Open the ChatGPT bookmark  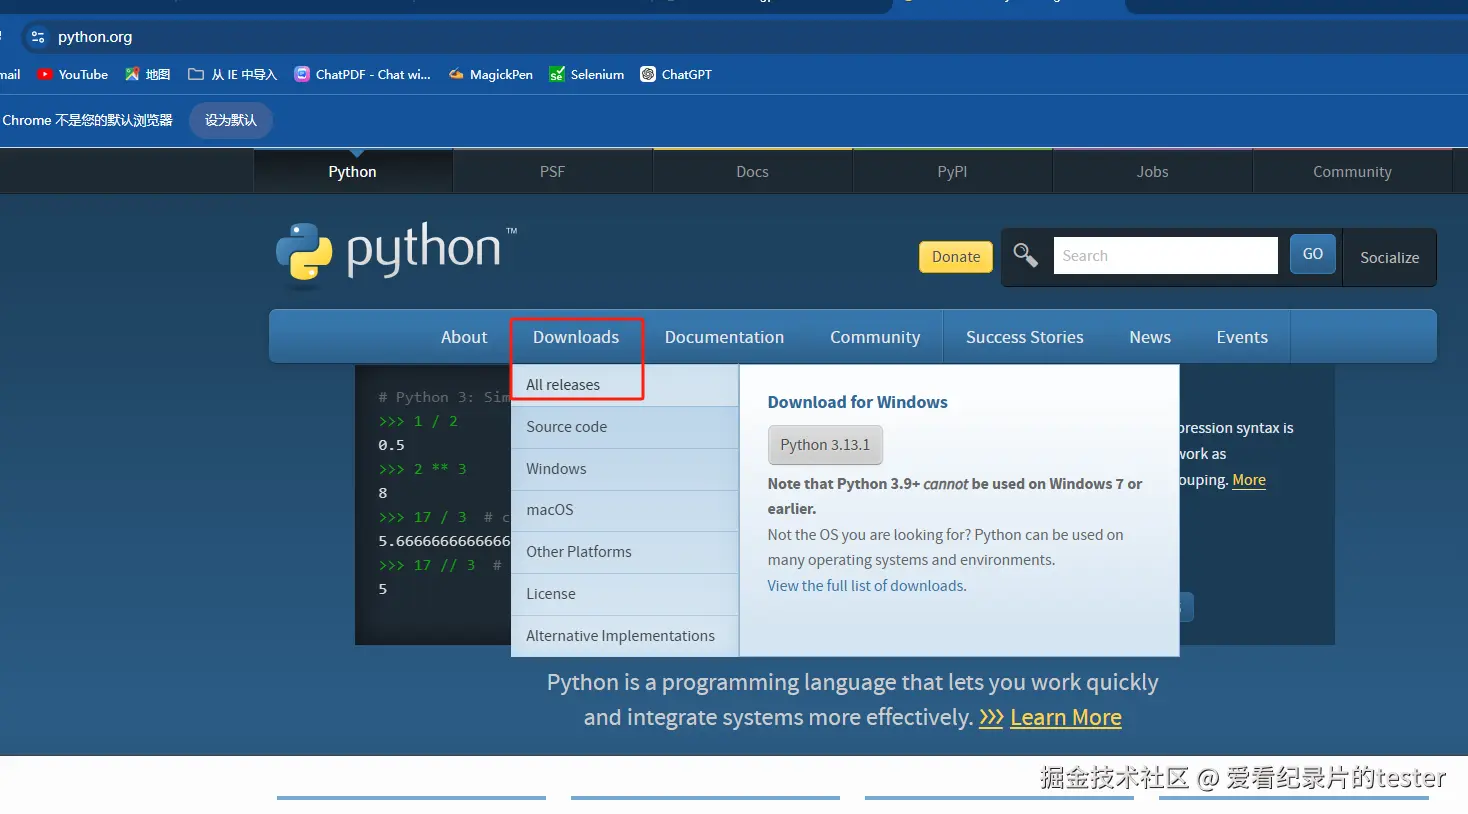pos(676,74)
